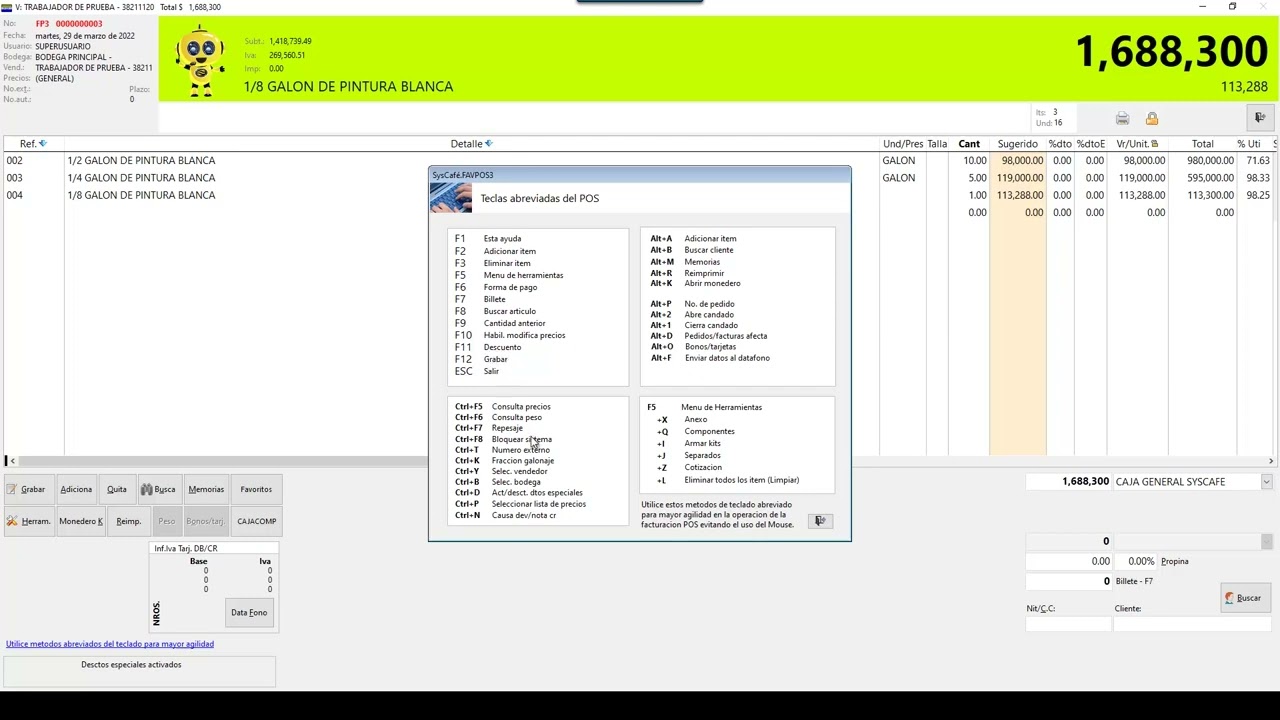The image size is (1280, 720).
Task: Click the Total column header
Action: click(x=1202, y=144)
